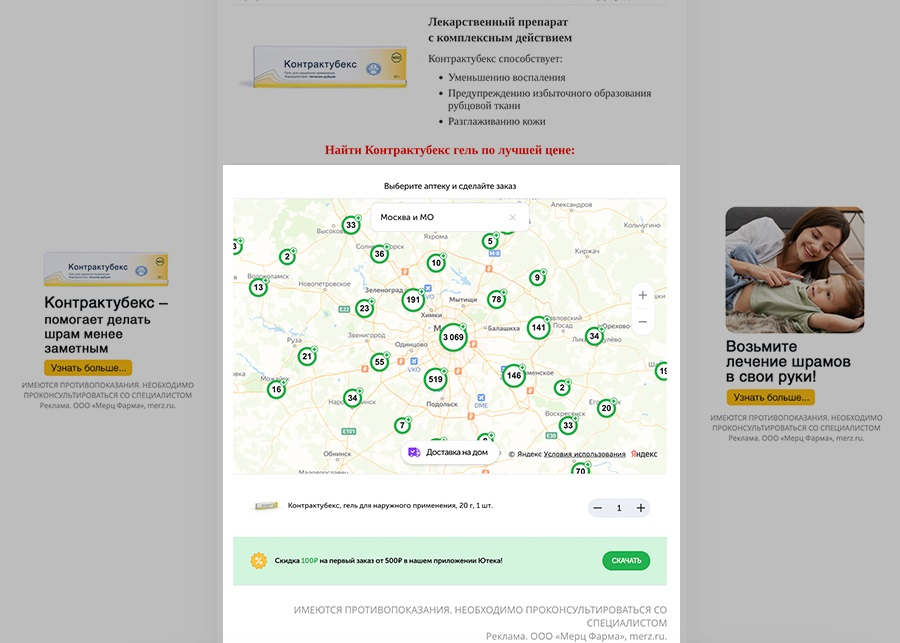Click the cluster marker 13
Image resolution: width=900 pixels, height=643 pixels.
[x=258, y=287]
